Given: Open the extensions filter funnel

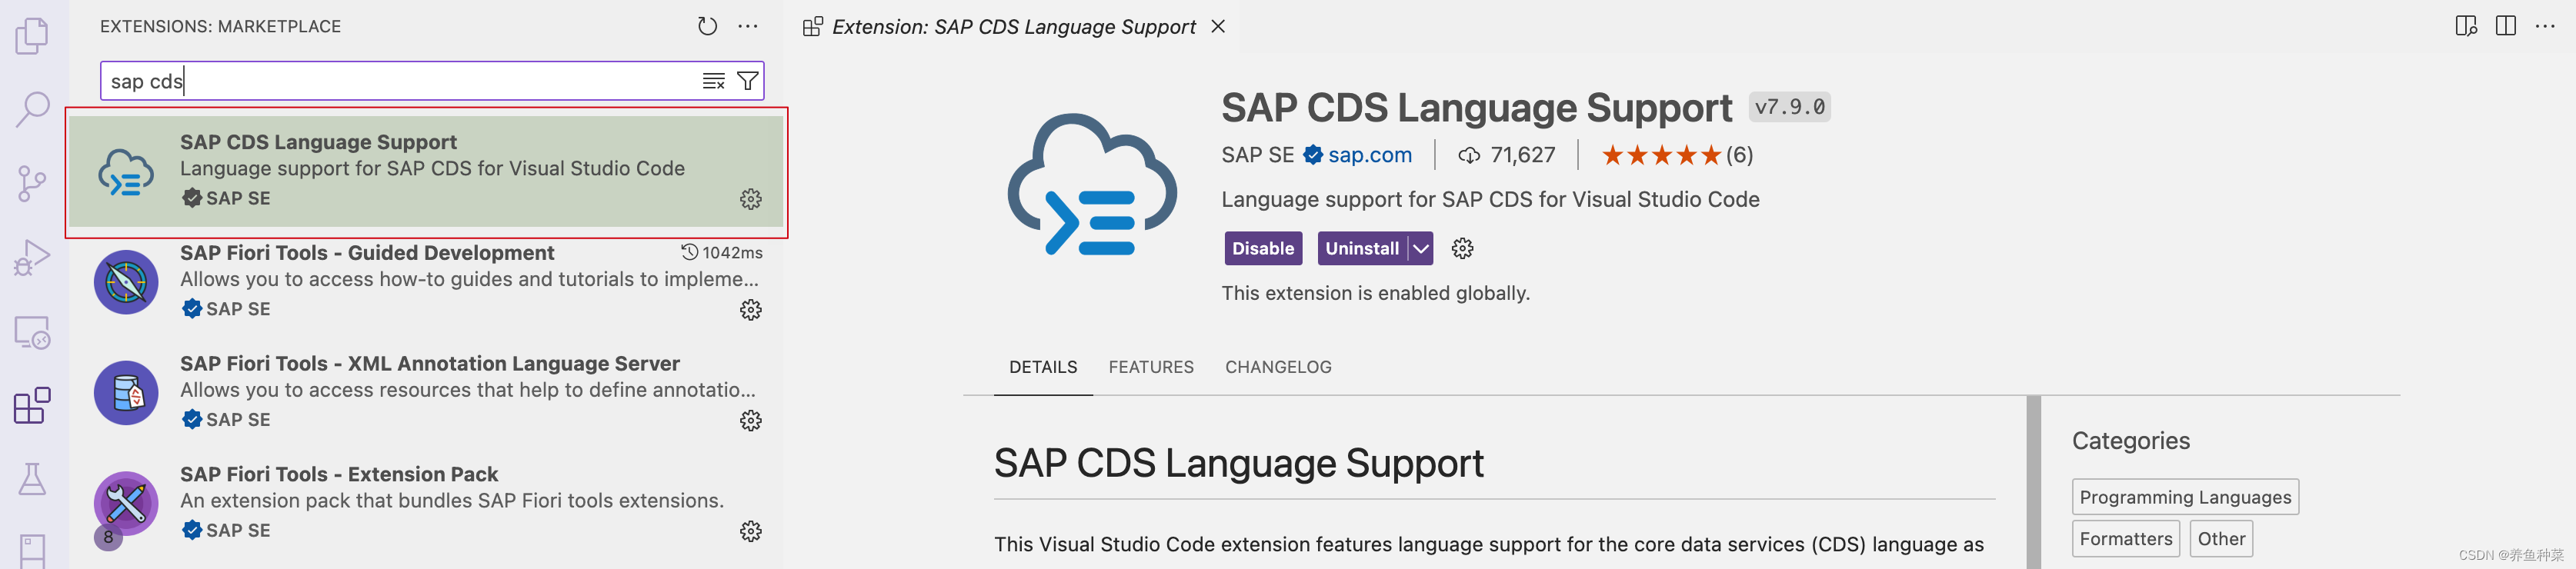Looking at the screenshot, I should (x=747, y=81).
